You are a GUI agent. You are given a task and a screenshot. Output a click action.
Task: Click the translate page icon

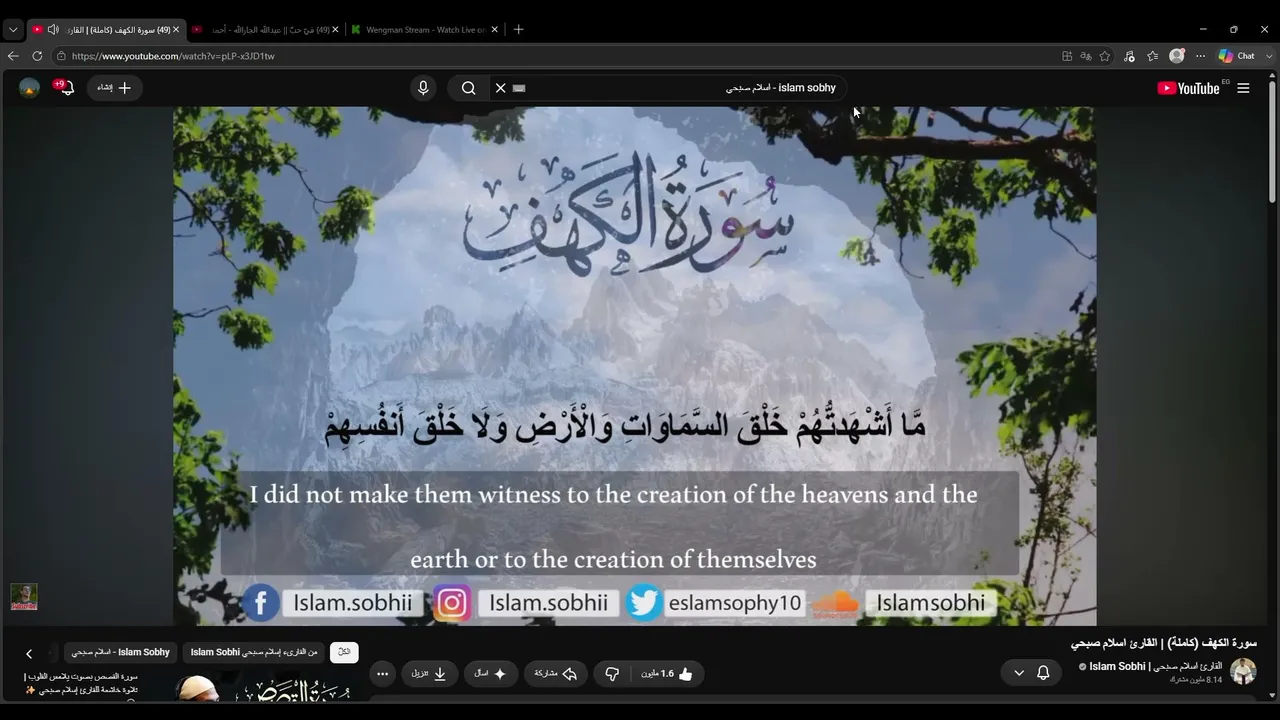coord(1086,56)
